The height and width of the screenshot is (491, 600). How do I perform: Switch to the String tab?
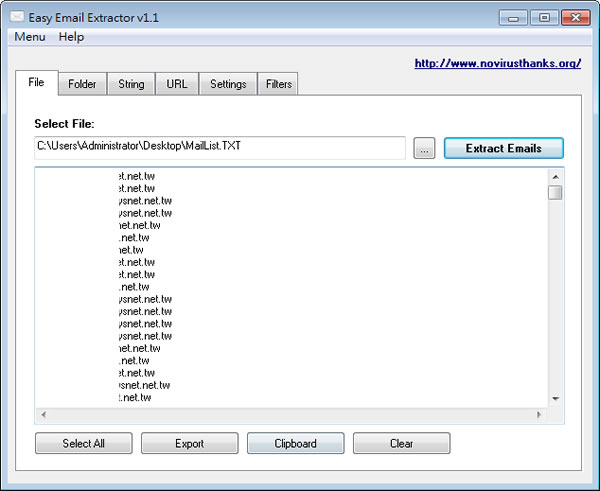point(131,84)
